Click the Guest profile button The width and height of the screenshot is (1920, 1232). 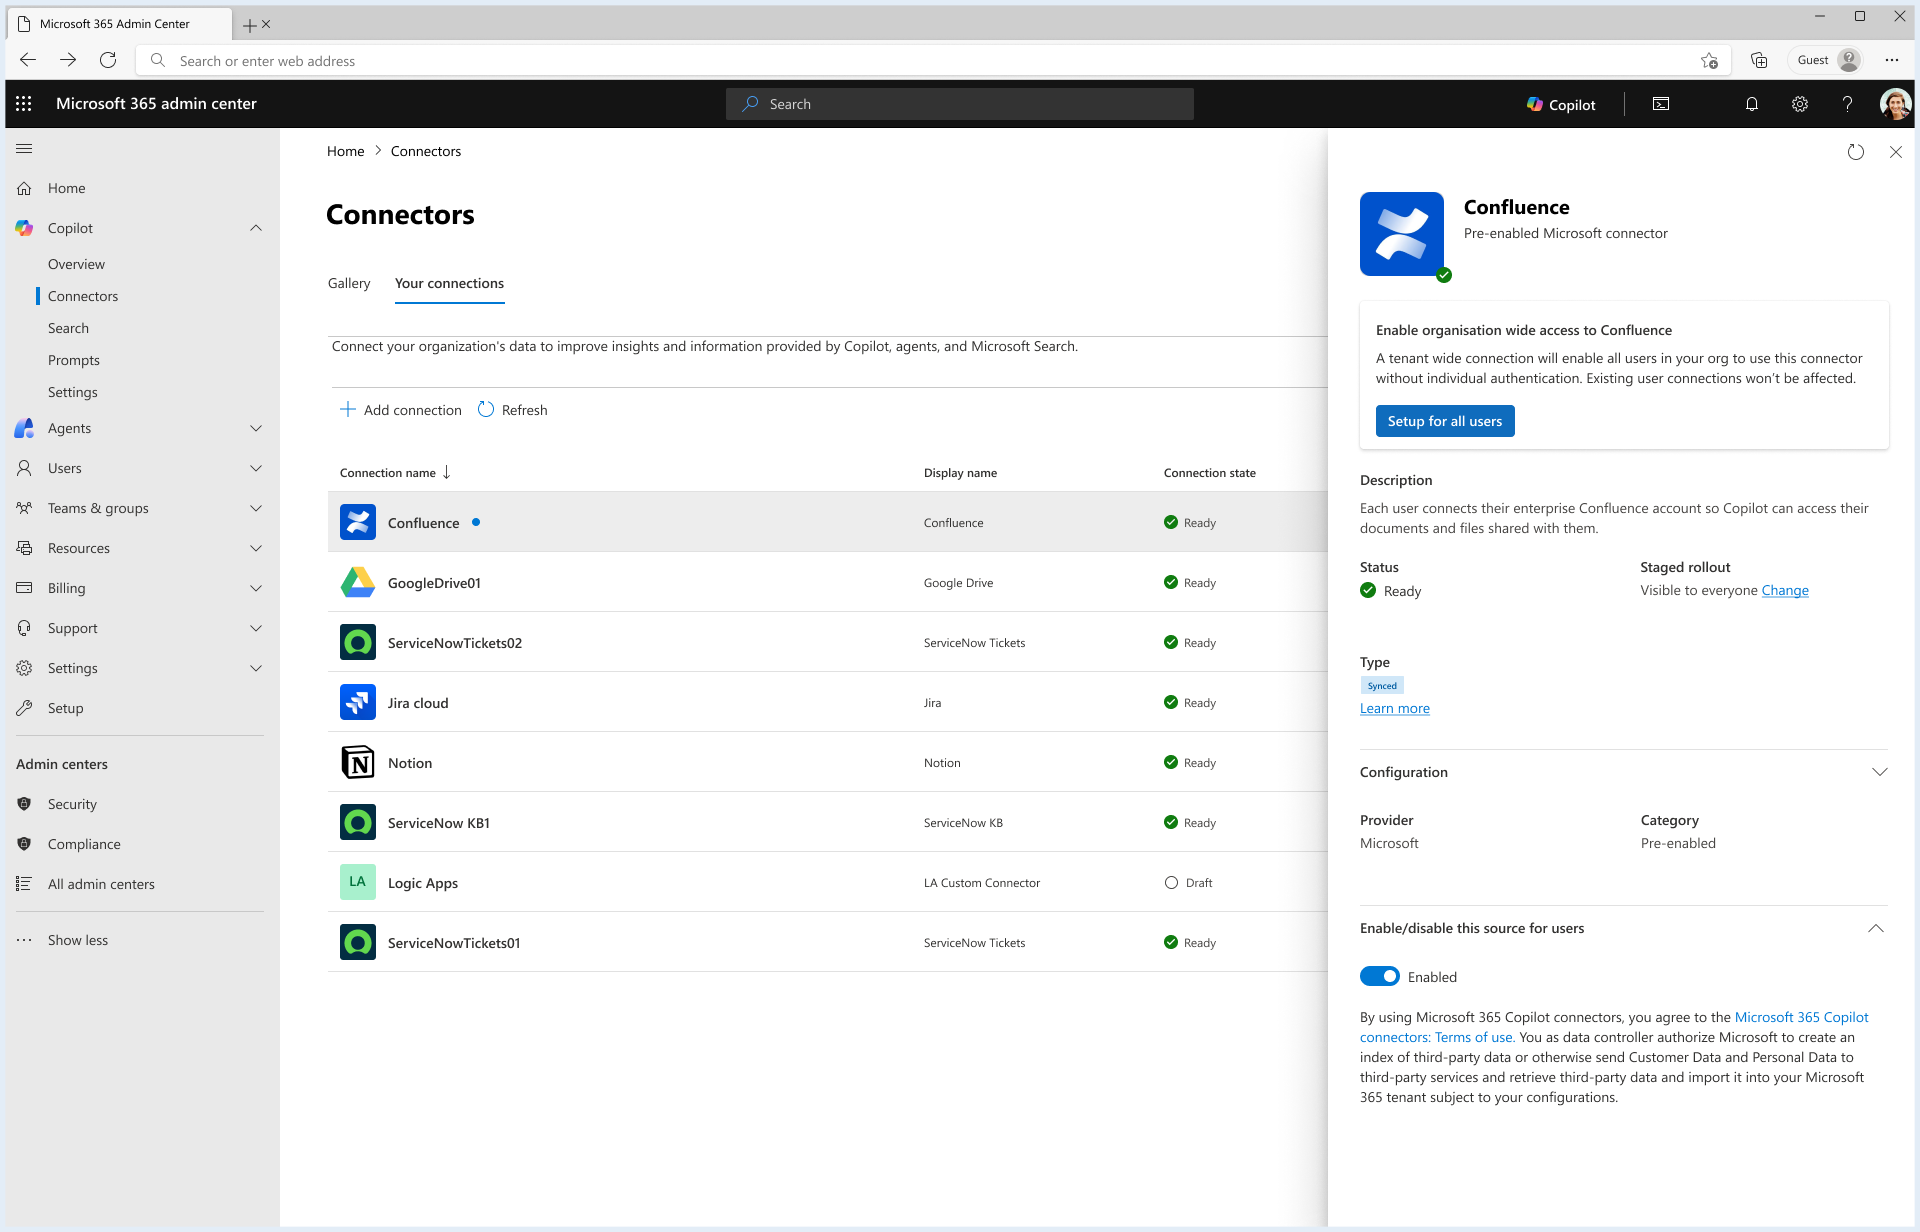click(1828, 60)
